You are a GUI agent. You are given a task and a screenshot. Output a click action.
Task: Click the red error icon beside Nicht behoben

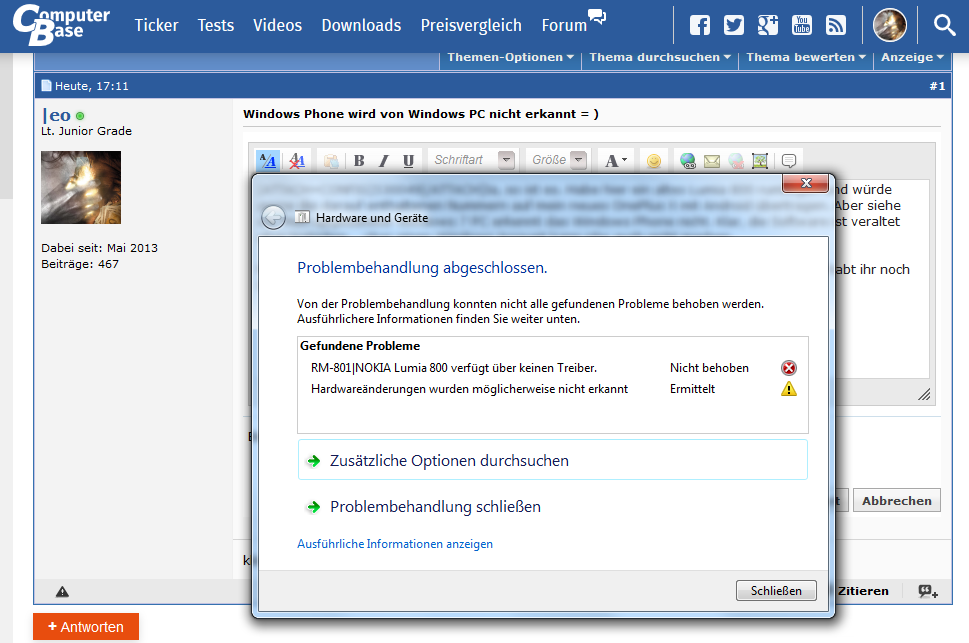(x=789, y=368)
